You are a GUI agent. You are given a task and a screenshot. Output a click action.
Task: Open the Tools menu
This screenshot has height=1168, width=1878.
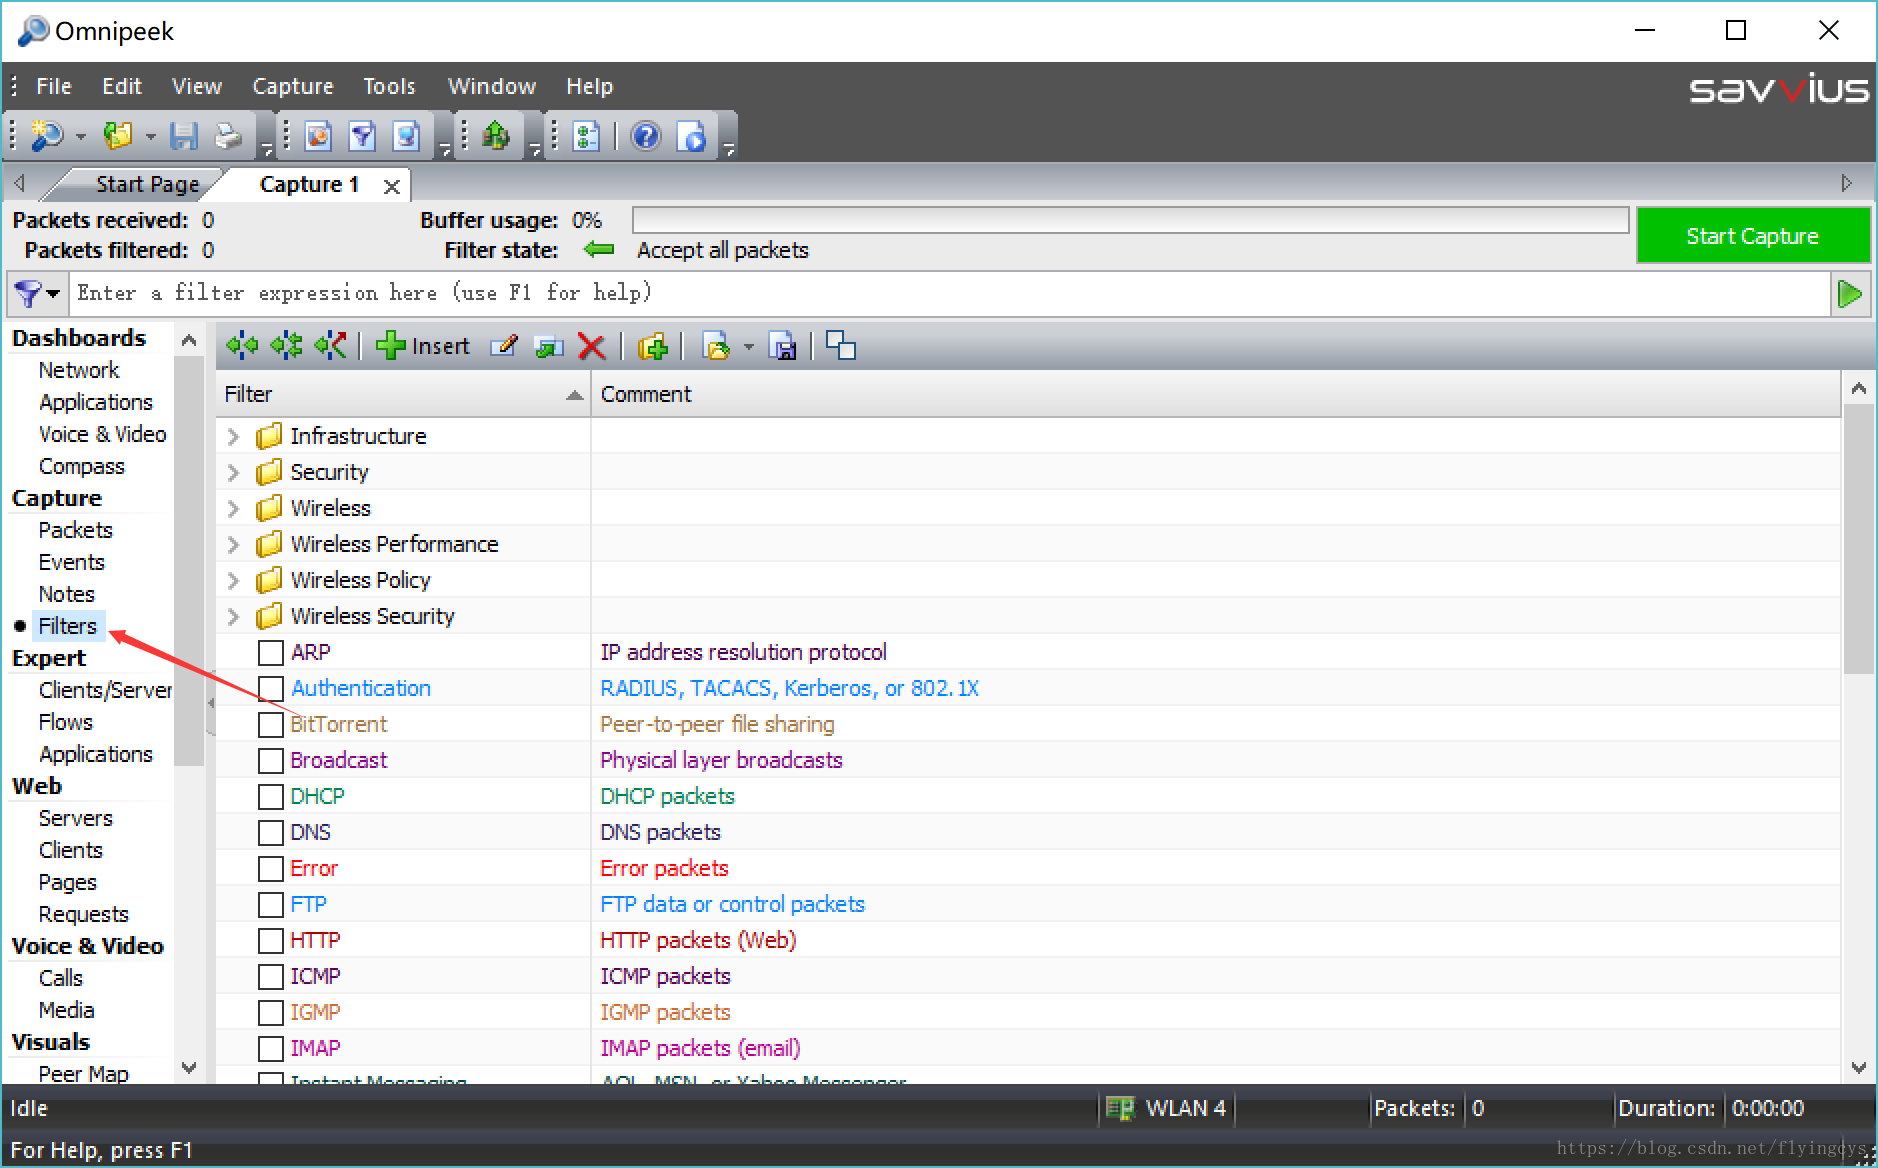point(389,86)
